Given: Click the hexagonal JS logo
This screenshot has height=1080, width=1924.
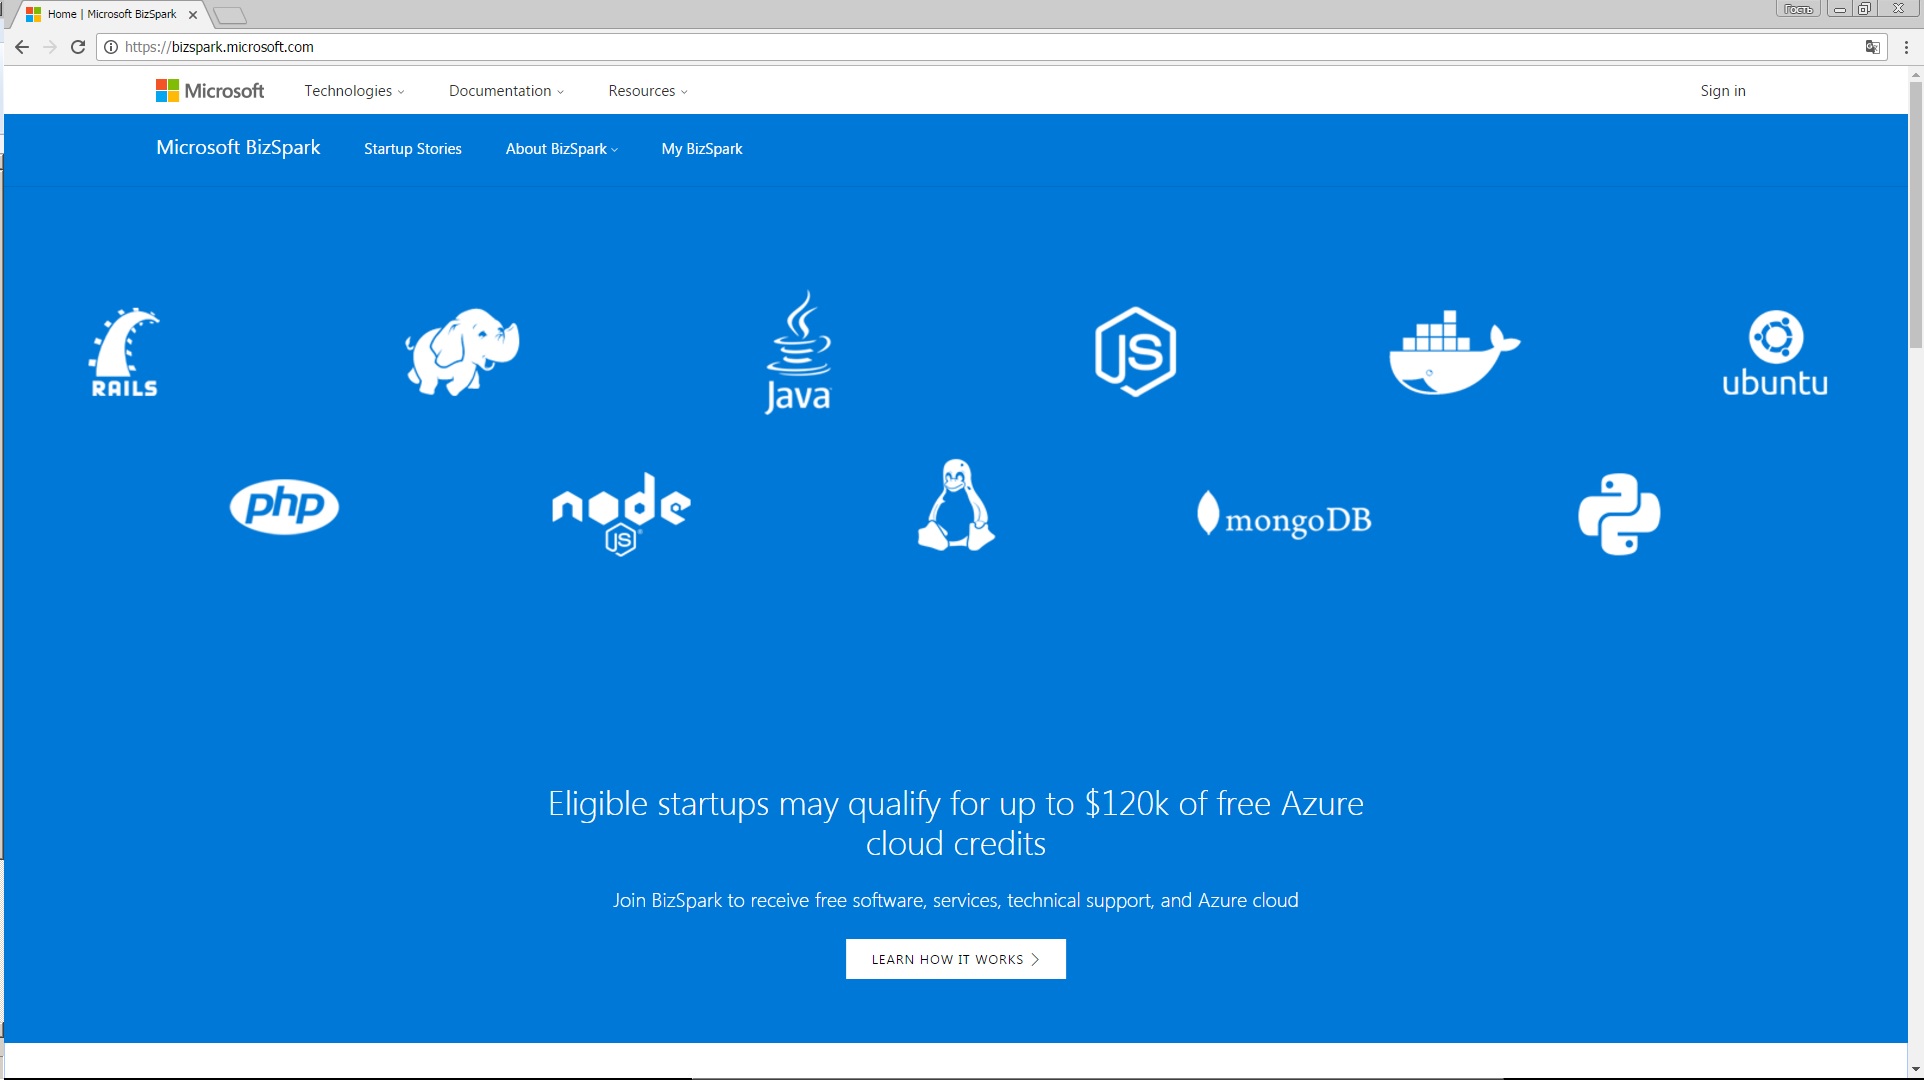Looking at the screenshot, I should click(1135, 352).
